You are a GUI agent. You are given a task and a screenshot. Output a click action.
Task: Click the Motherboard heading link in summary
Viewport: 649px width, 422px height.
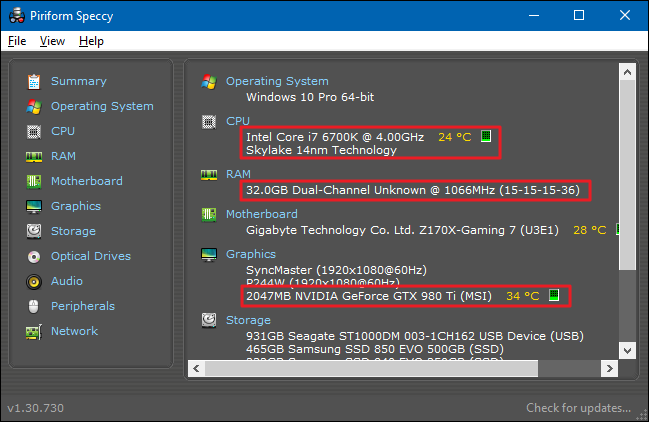tap(262, 214)
